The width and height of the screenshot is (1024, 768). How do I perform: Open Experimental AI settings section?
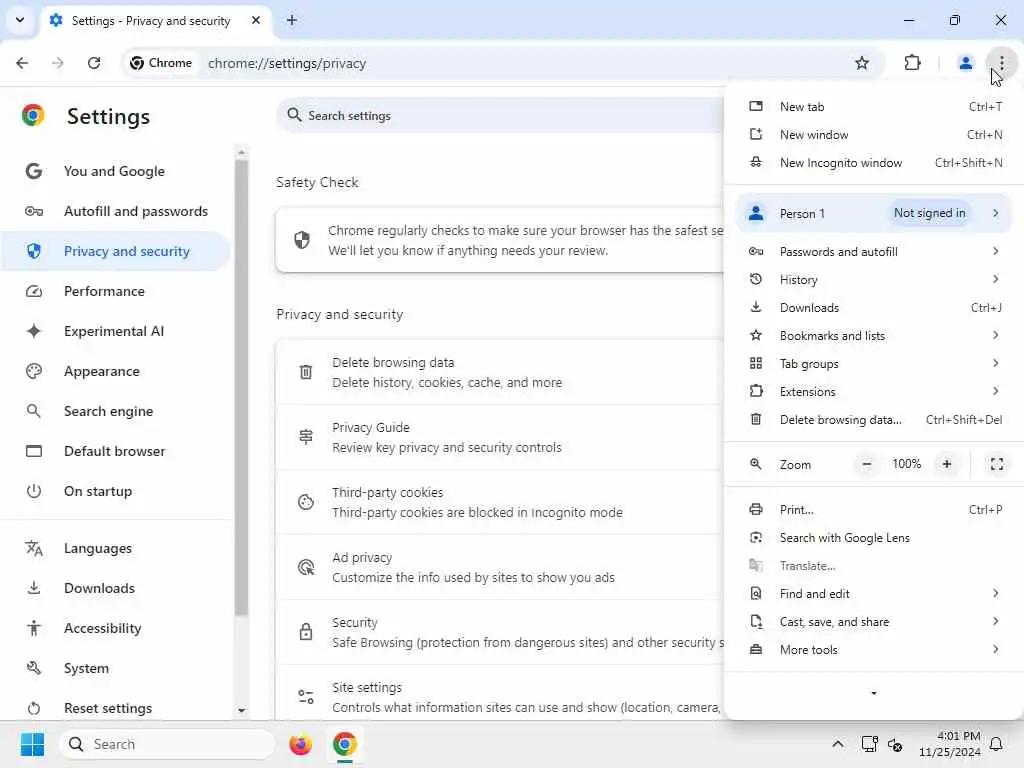pos(116,331)
